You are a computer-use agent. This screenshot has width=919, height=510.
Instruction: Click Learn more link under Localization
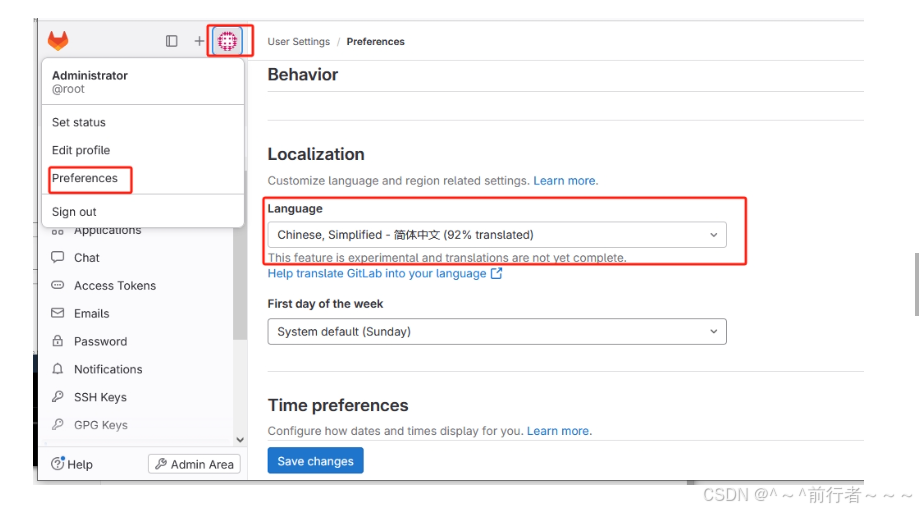(564, 181)
